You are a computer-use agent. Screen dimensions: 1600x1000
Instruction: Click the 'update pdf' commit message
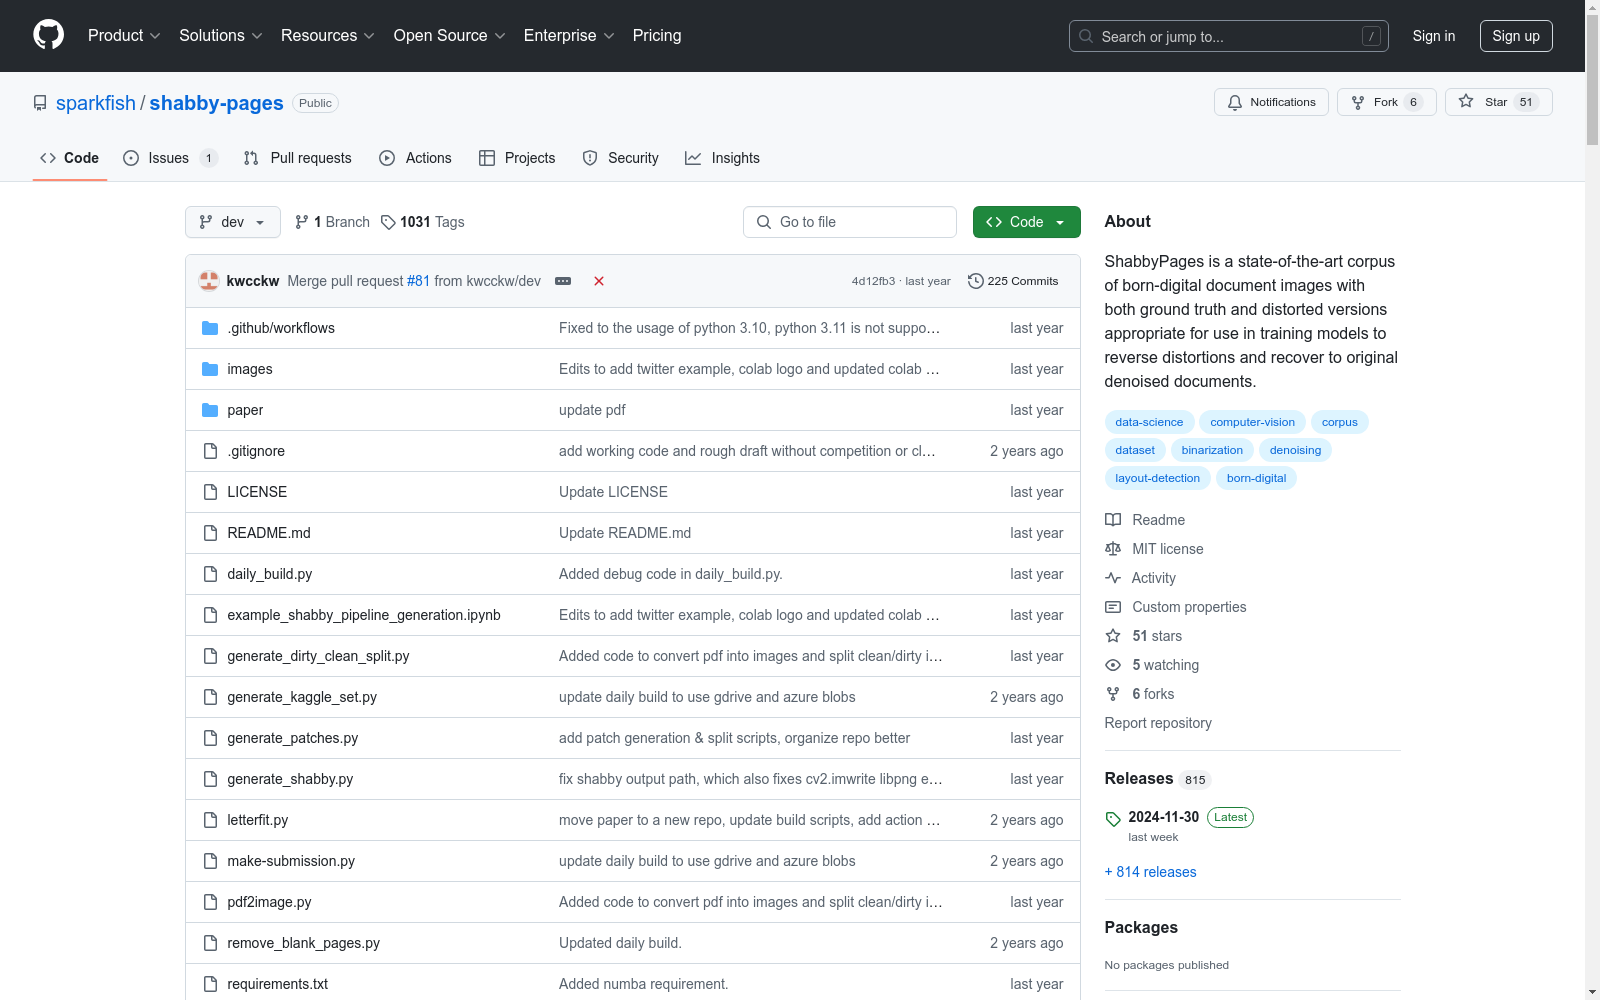point(592,410)
